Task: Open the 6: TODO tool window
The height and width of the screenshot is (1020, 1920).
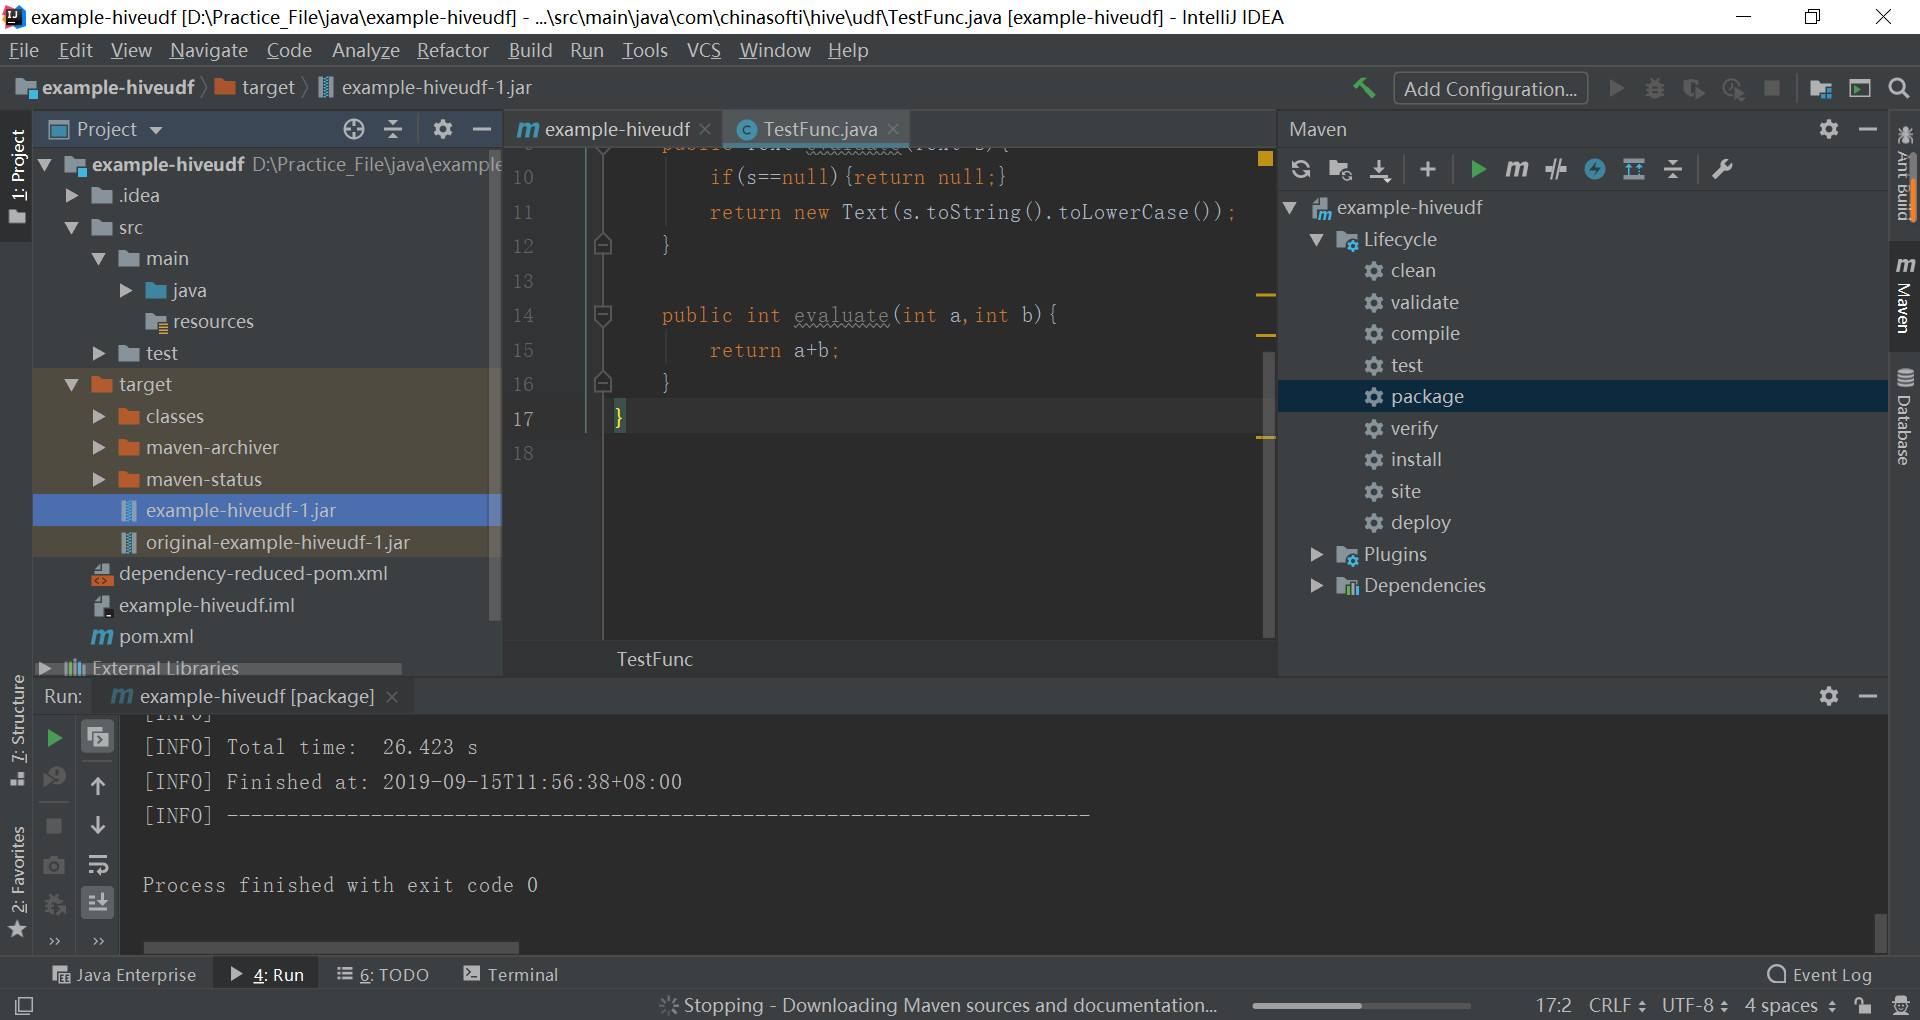Action: [x=383, y=975]
